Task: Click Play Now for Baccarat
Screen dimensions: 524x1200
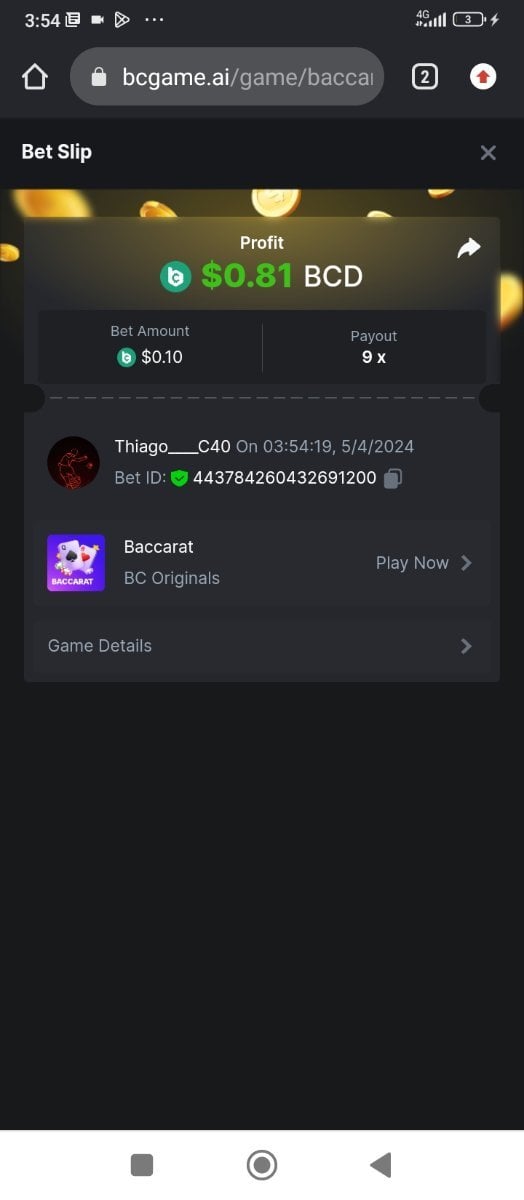Action: tap(412, 563)
